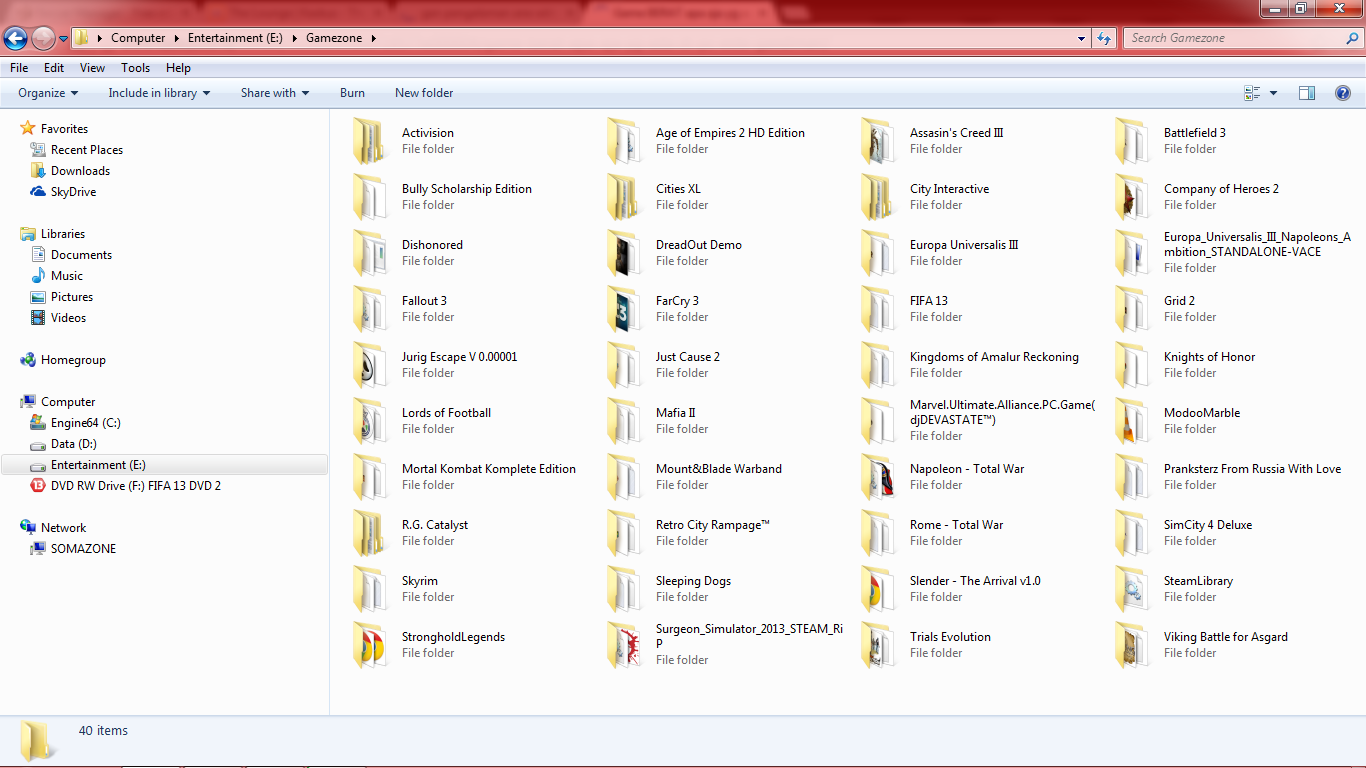Open SkyDrive in Favorites

[x=73, y=192]
